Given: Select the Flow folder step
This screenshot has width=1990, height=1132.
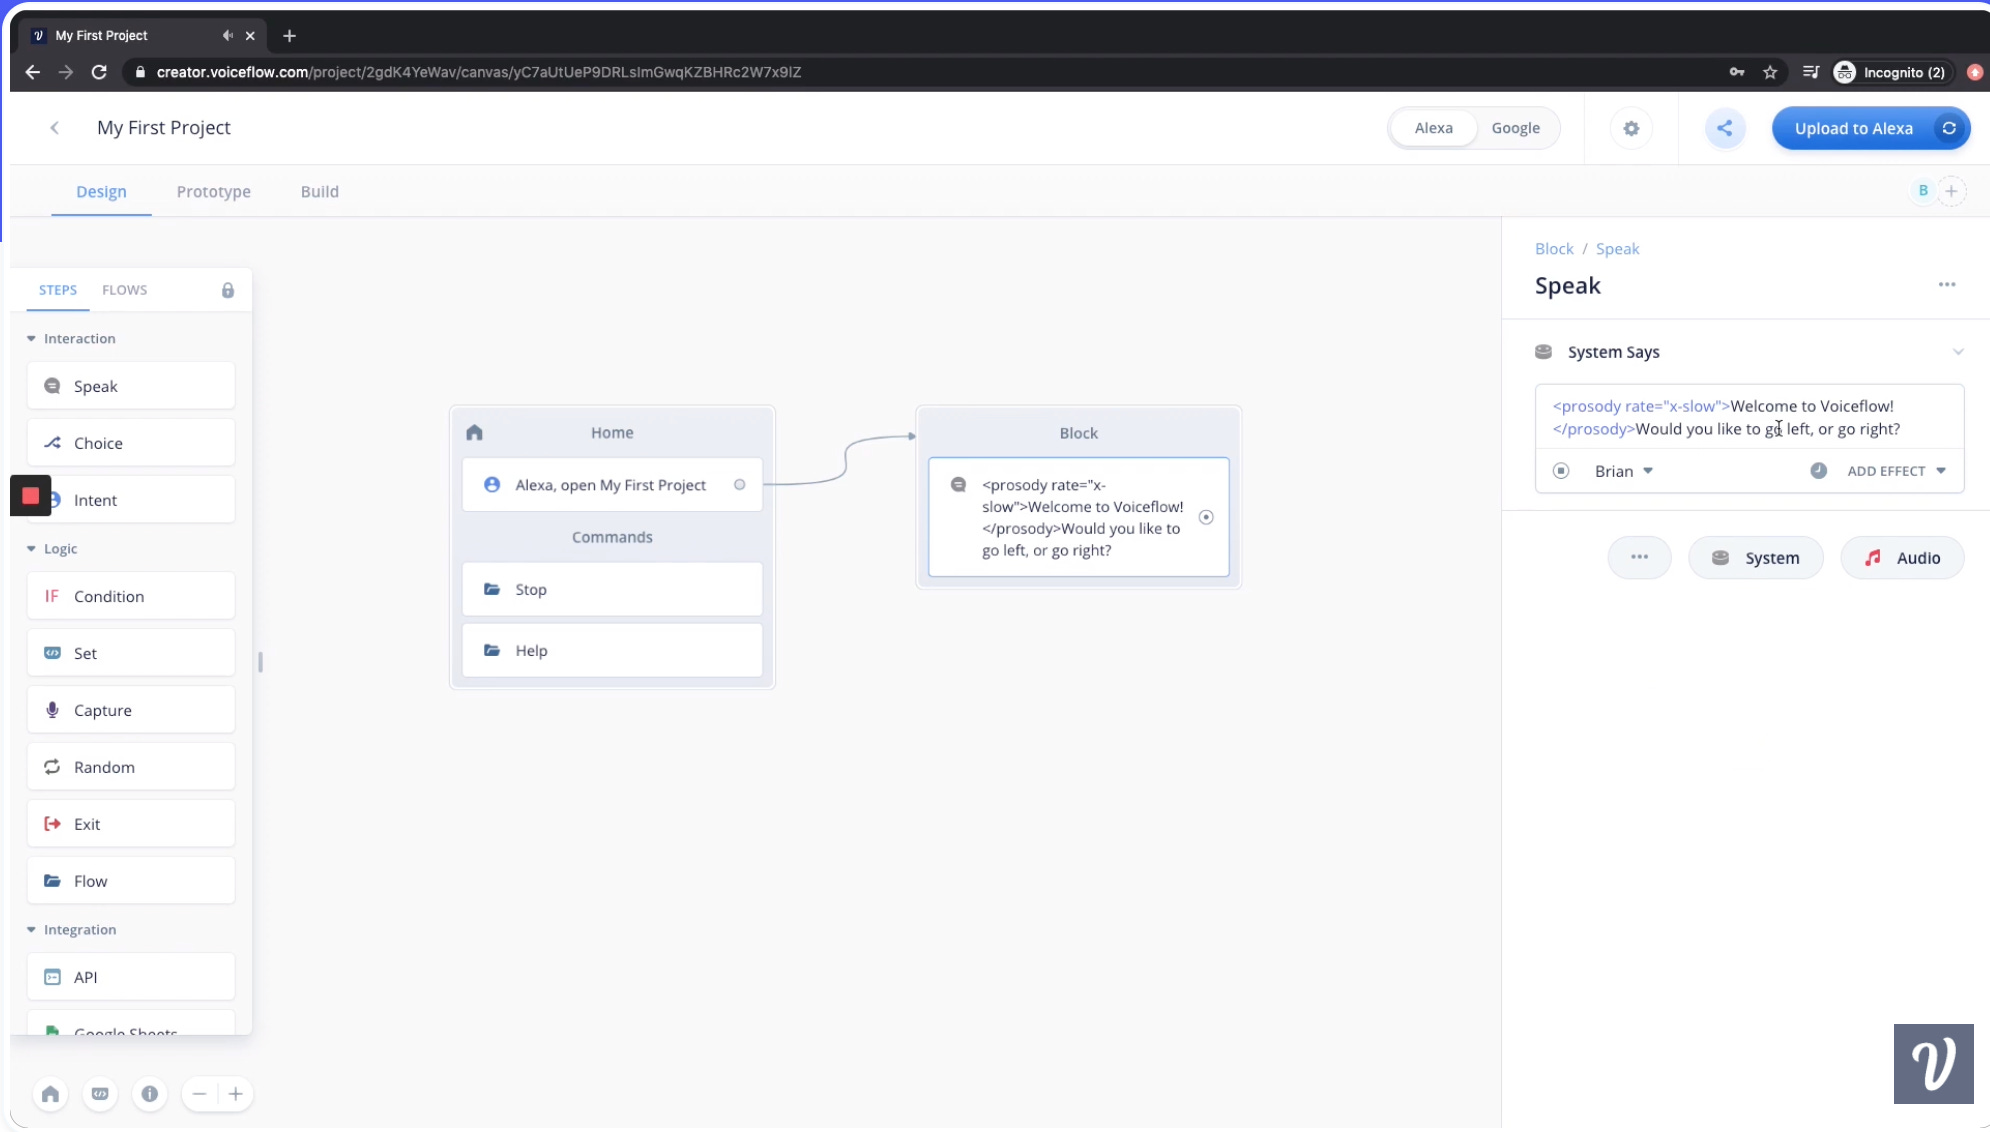Looking at the screenshot, I should click(x=131, y=881).
